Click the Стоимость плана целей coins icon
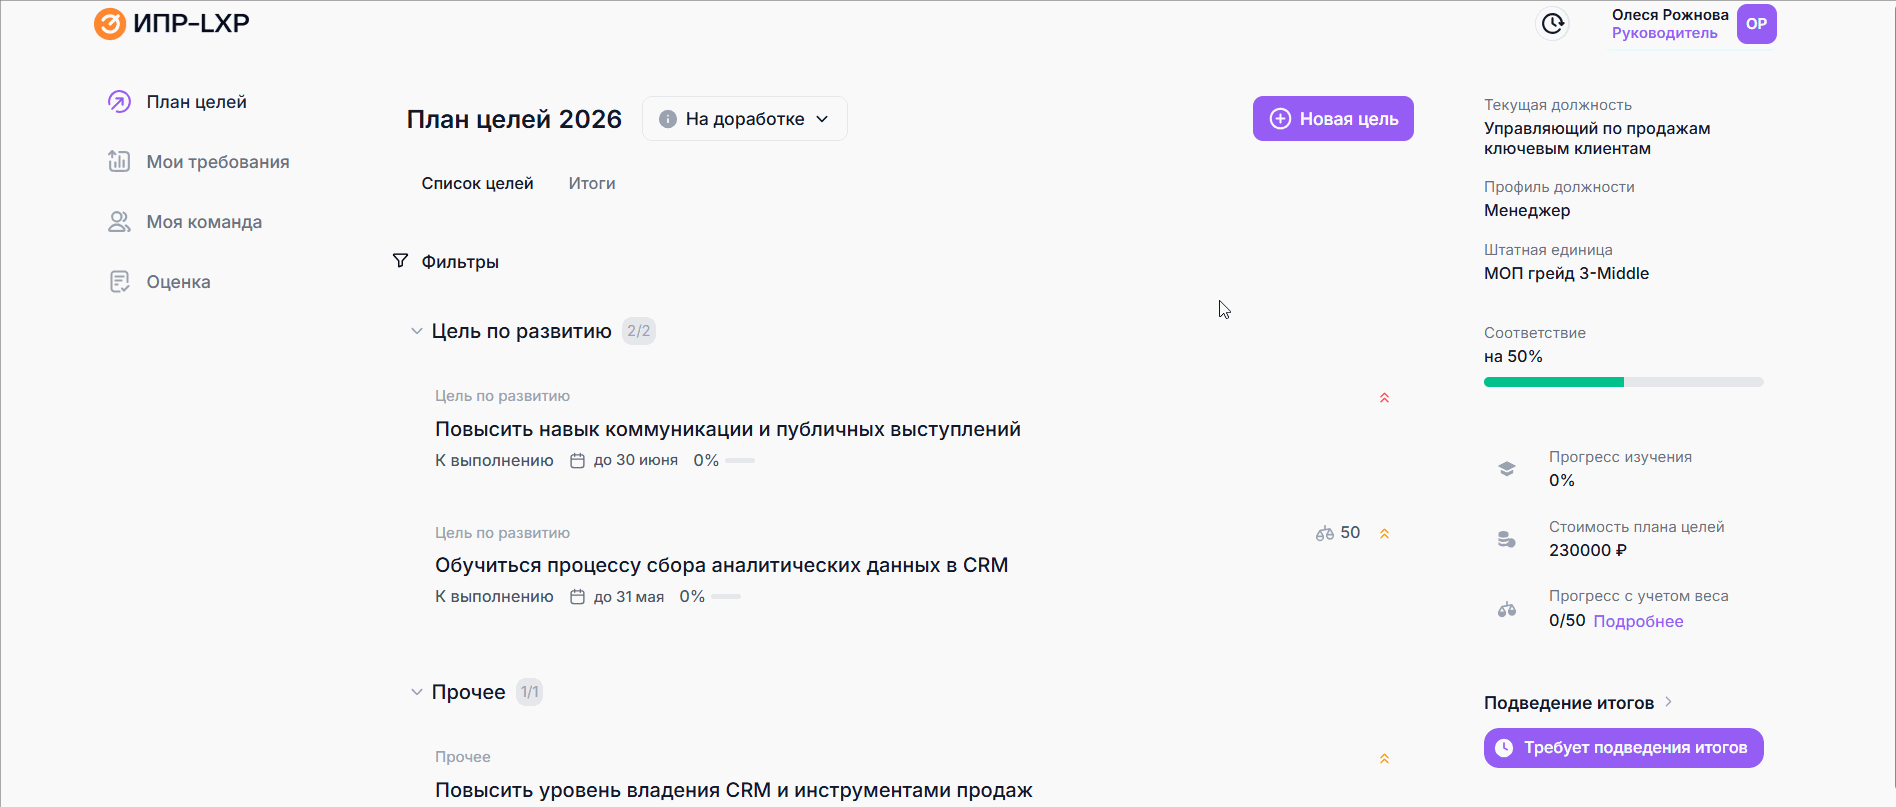The height and width of the screenshot is (807, 1896). 1507,539
